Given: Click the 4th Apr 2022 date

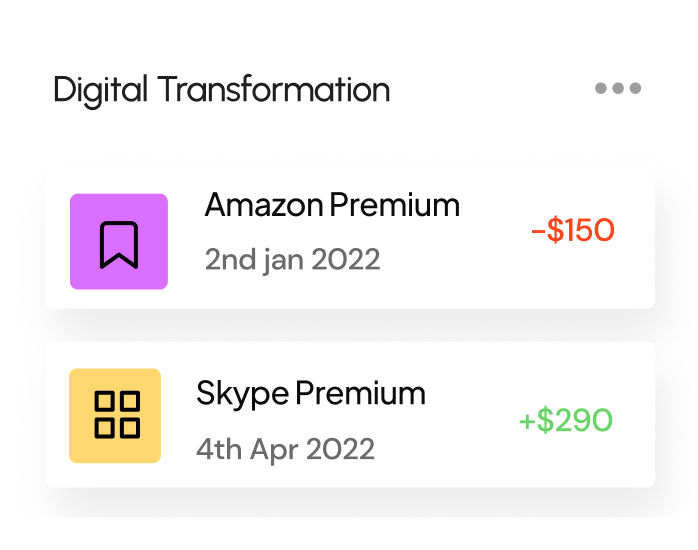Looking at the screenshot, I should [x=285, y=448].
